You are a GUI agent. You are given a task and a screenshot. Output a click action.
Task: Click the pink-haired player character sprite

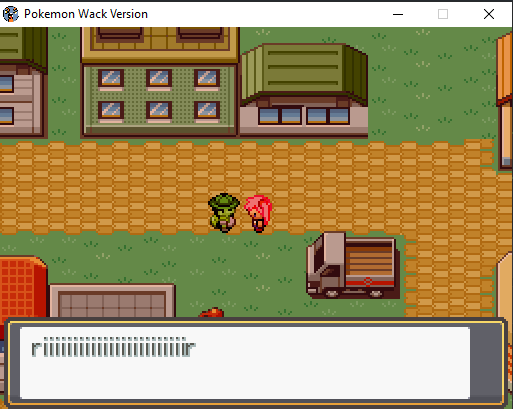(258, 213)
